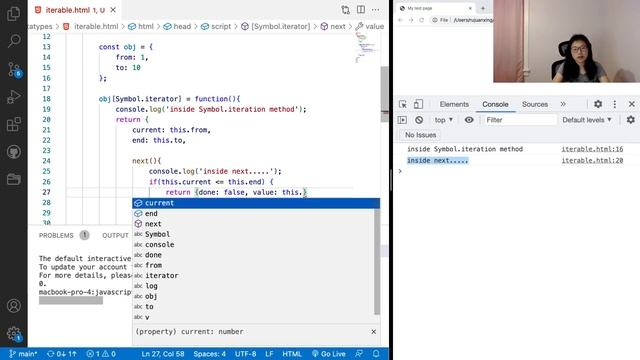This screenshot has width=640, height=360.
Task: Activate DevTools inspect element picker
Action: tap(403, 104)
